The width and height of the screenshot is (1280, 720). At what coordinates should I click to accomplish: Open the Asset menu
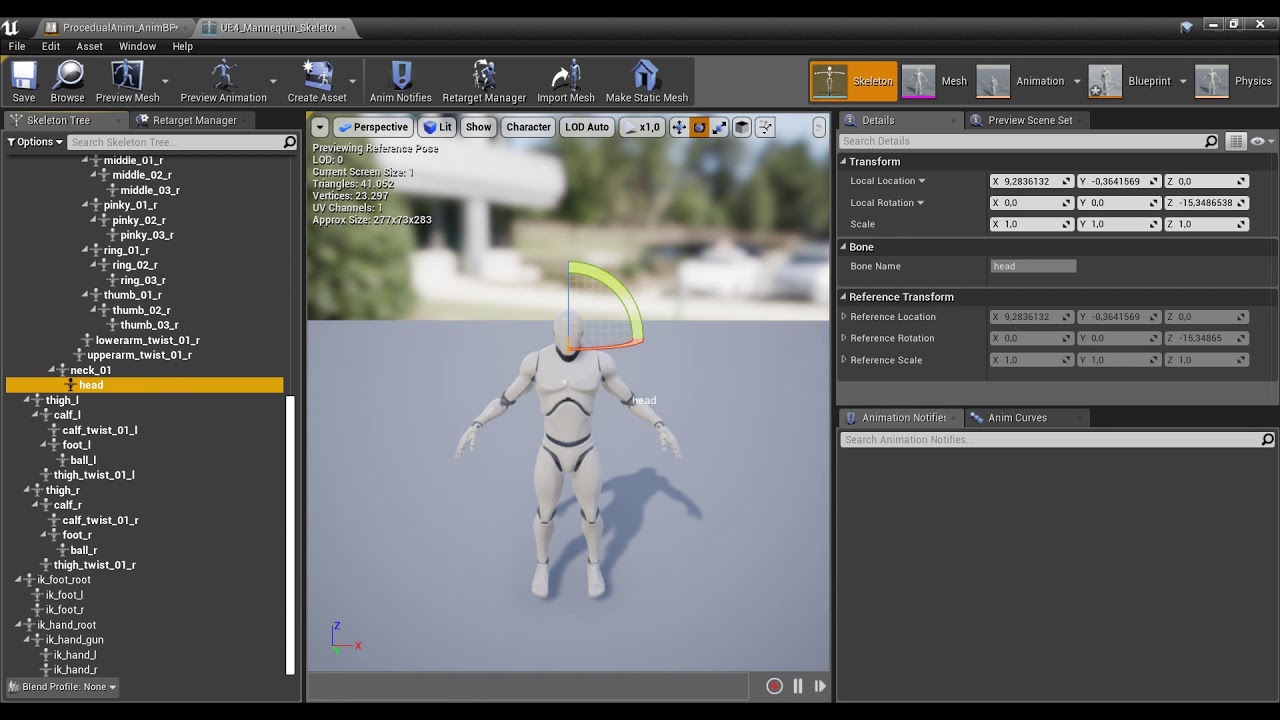pyautogui.click(x=90, y=46)
